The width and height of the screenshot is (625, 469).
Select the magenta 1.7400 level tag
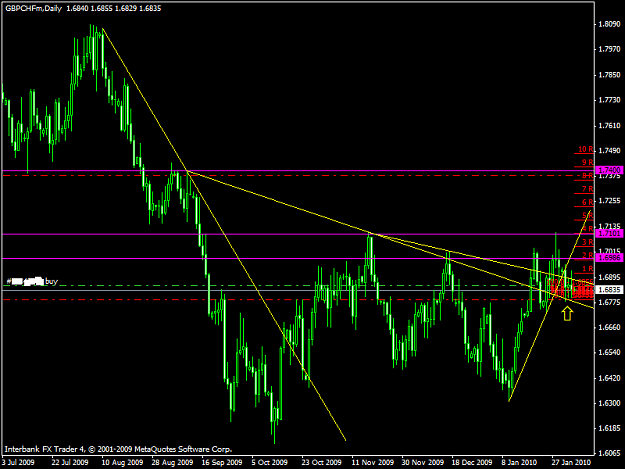point(609,170)
